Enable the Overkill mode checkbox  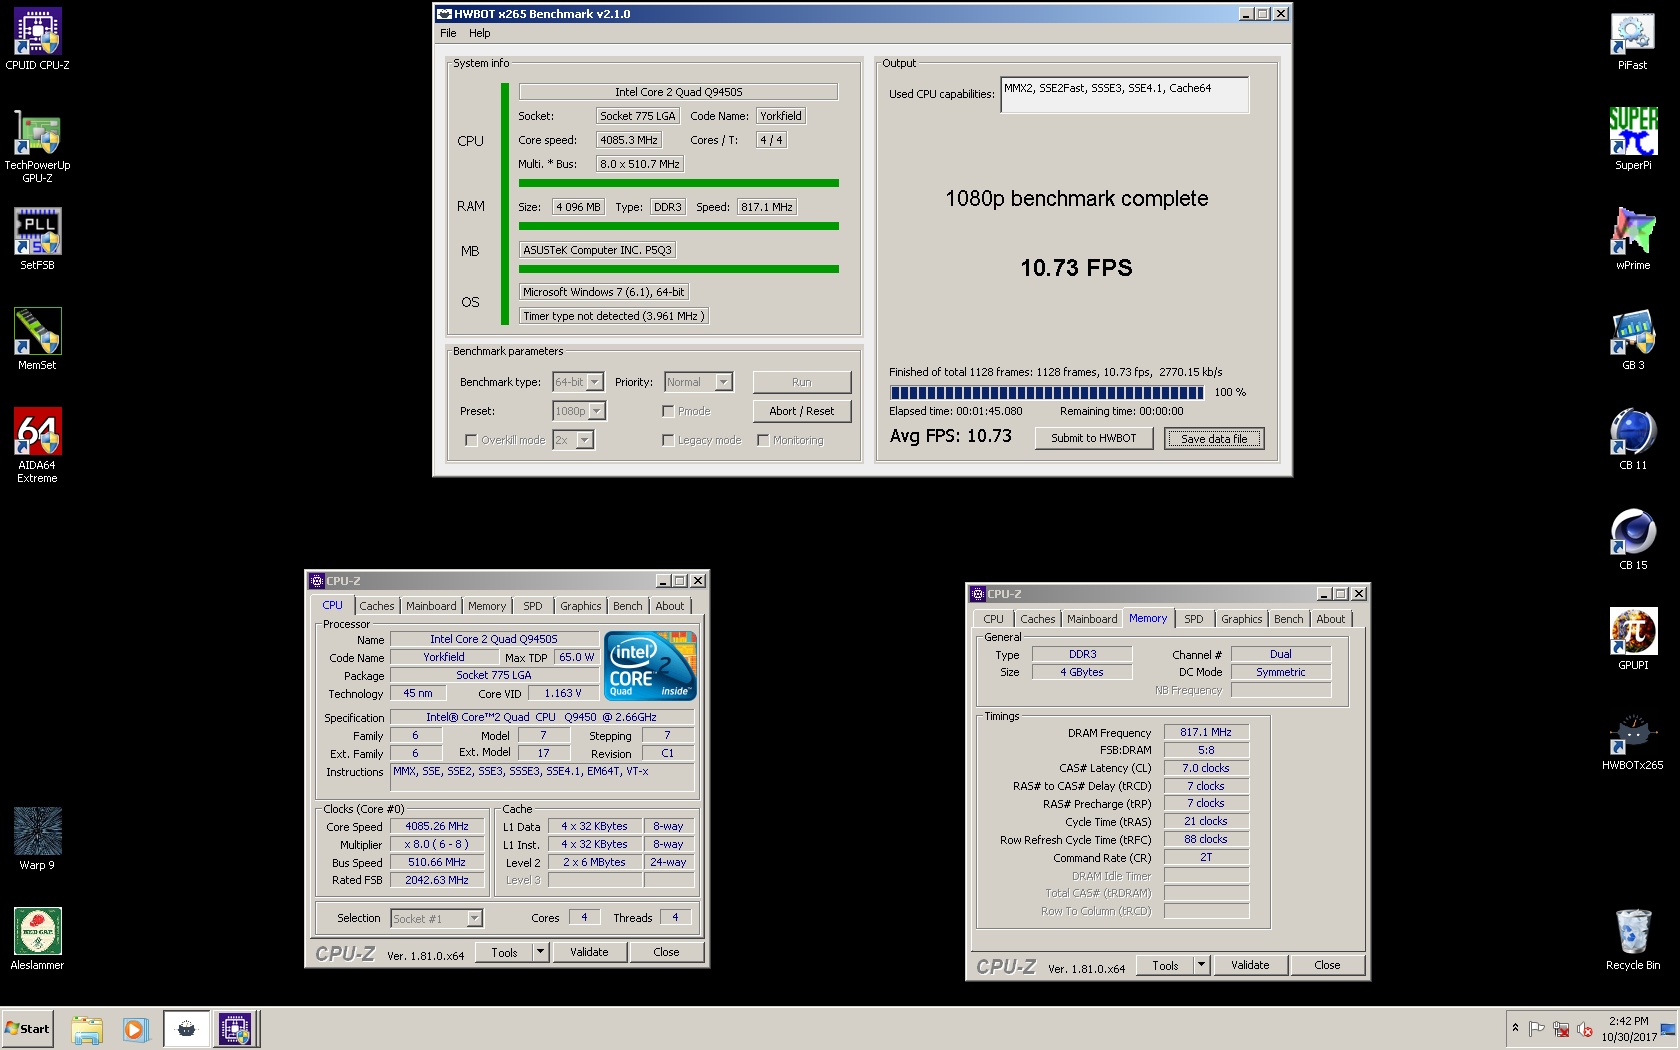tap(471, 440)
